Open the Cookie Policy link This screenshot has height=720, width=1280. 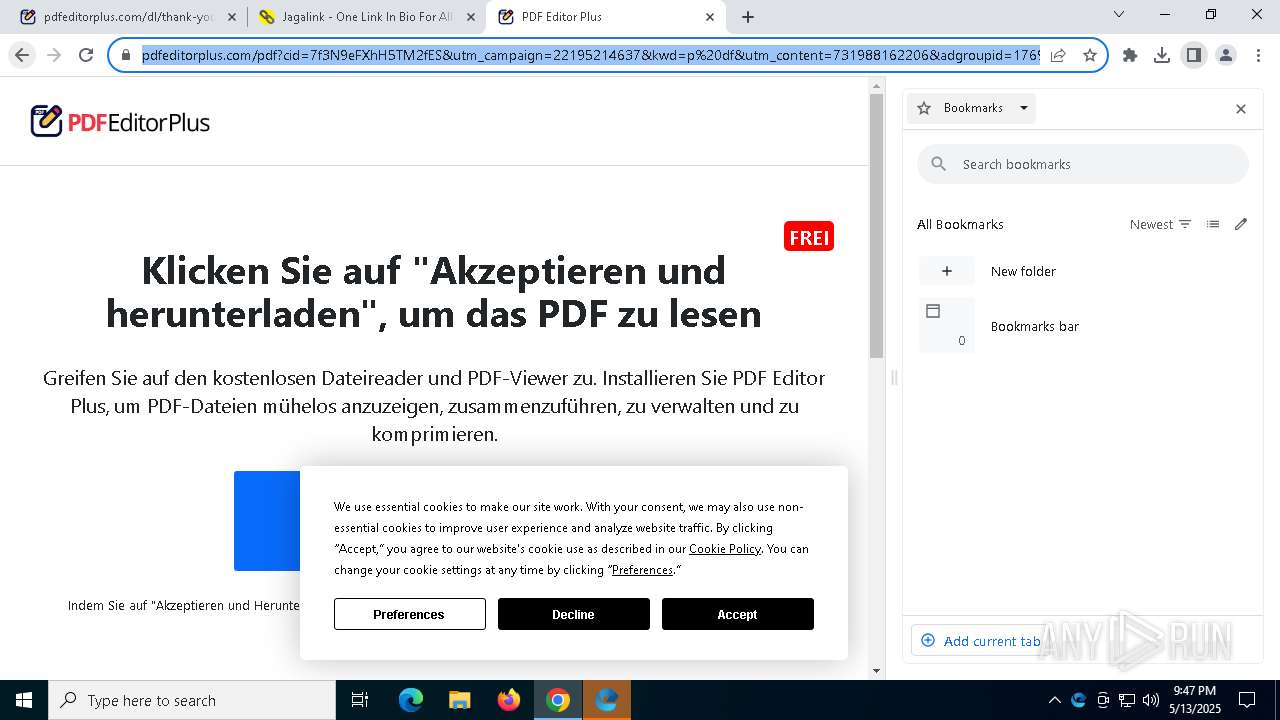(x=725, y=549)
